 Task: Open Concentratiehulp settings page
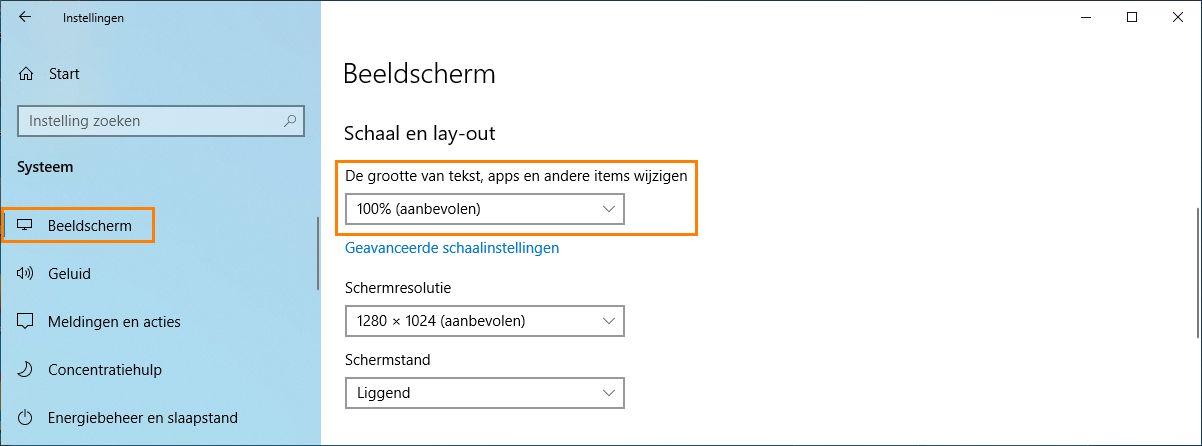coord(104,370)
